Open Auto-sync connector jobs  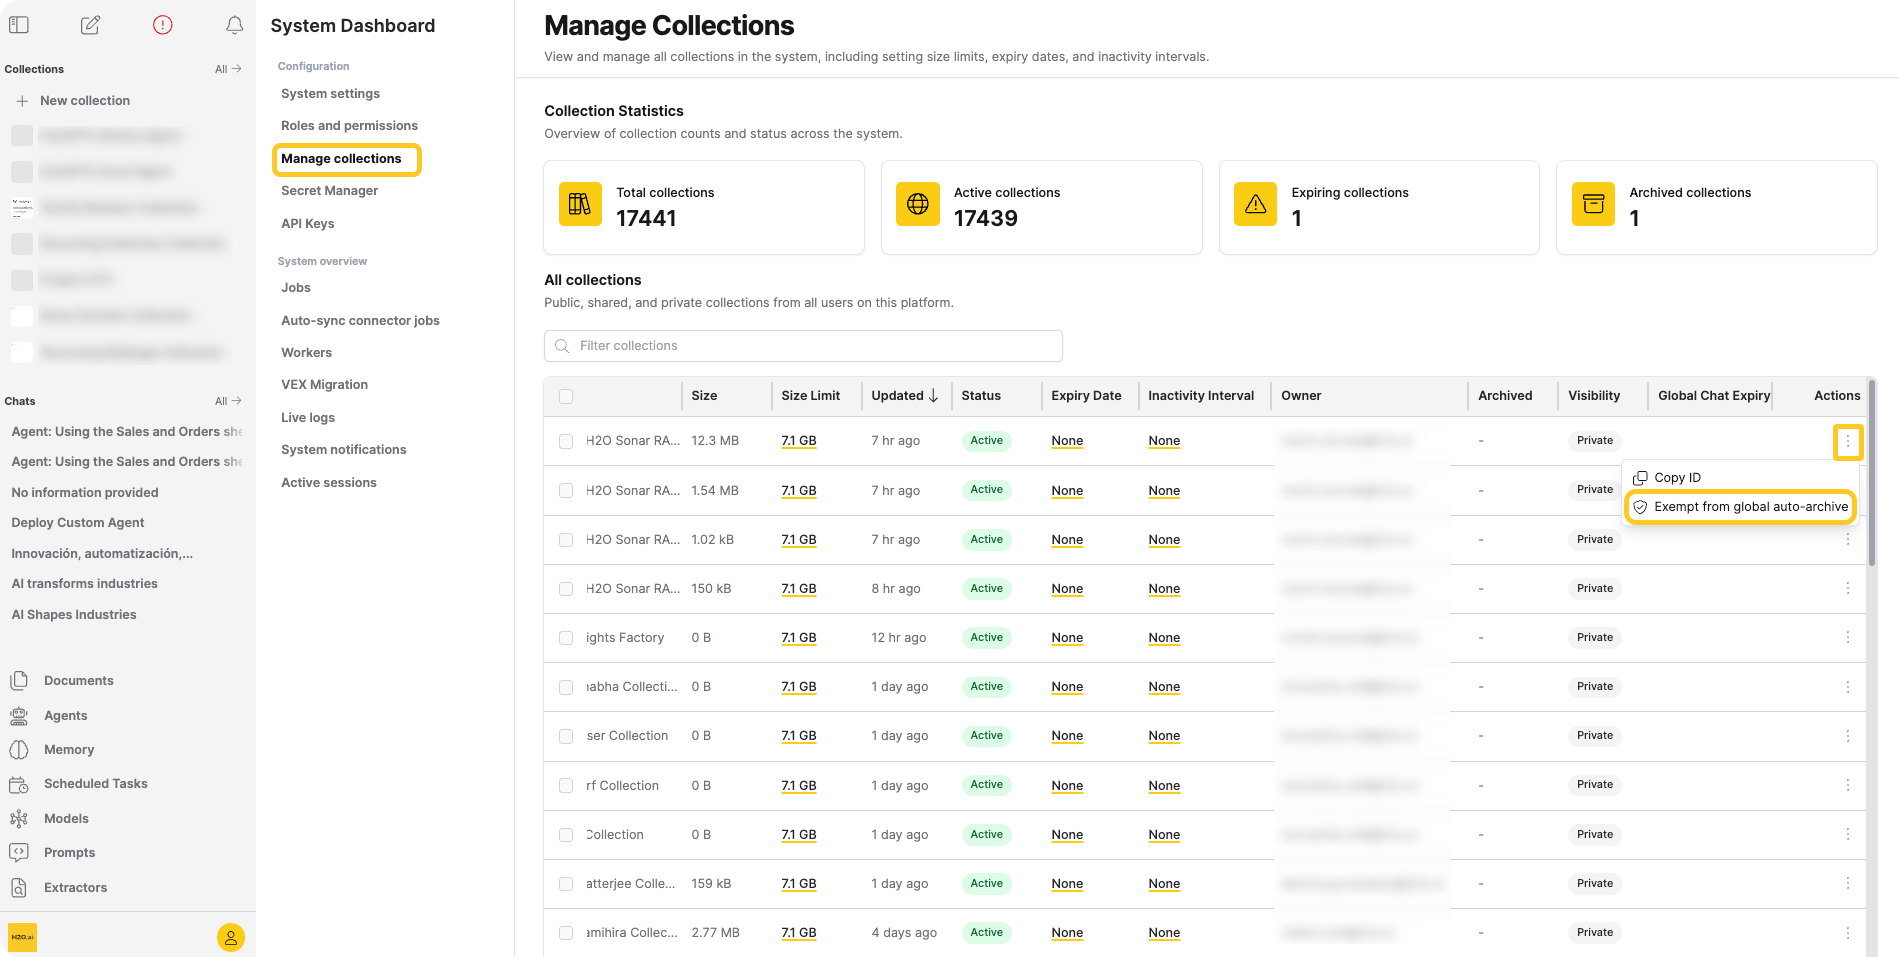pyautogui.click(x=360, y=321)
